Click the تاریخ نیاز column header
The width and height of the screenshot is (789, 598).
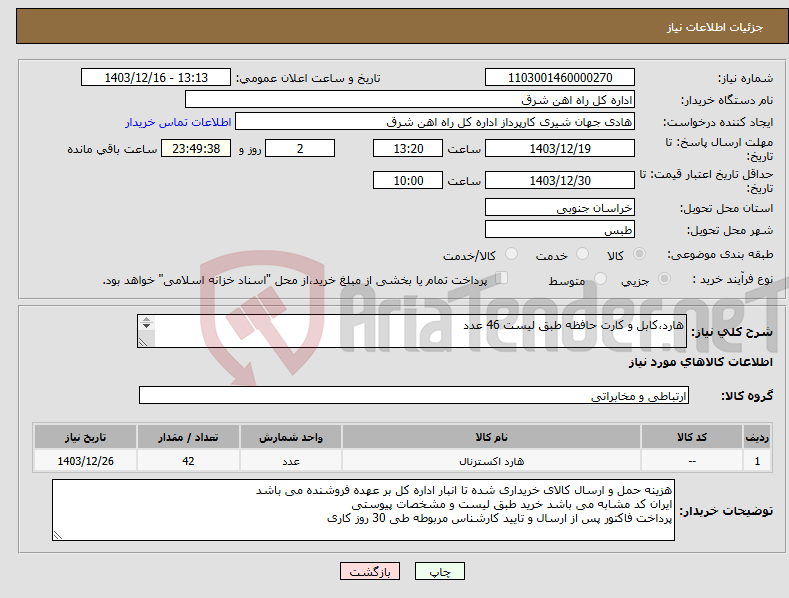[86, 437]
